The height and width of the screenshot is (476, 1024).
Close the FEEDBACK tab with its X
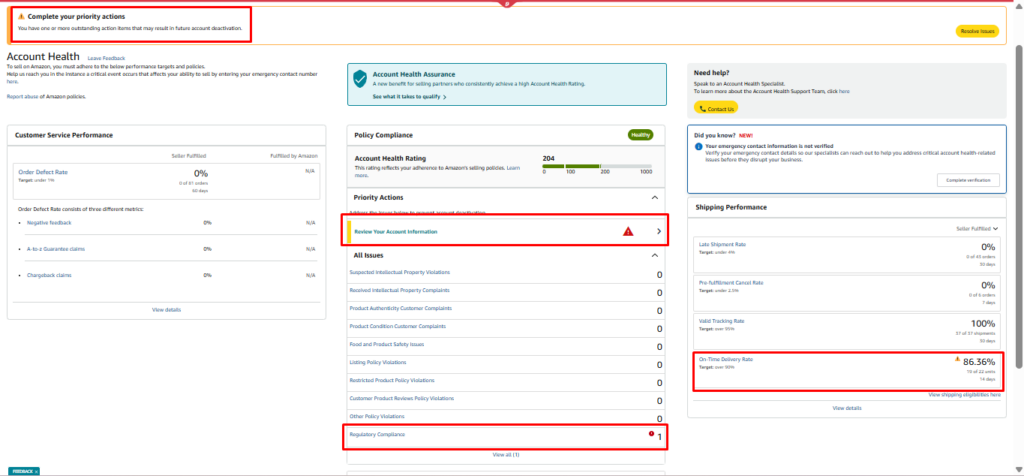coord(37,471)
